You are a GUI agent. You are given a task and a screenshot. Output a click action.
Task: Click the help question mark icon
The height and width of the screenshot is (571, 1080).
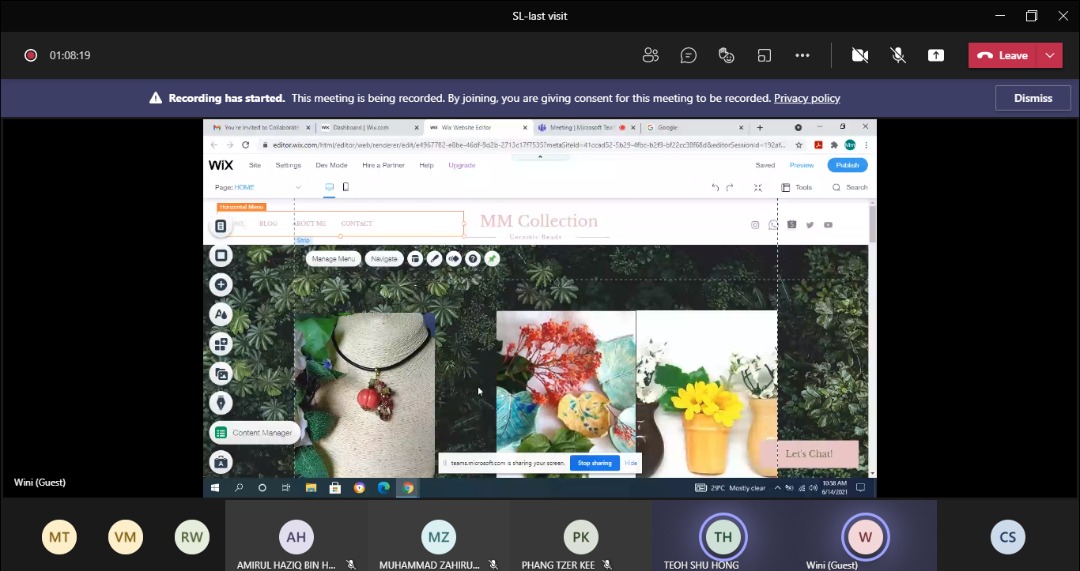[472, 258]
